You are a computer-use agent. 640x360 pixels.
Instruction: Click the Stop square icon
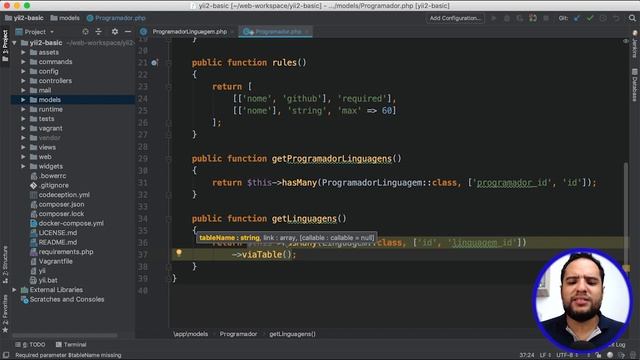[x=546, y=18]
